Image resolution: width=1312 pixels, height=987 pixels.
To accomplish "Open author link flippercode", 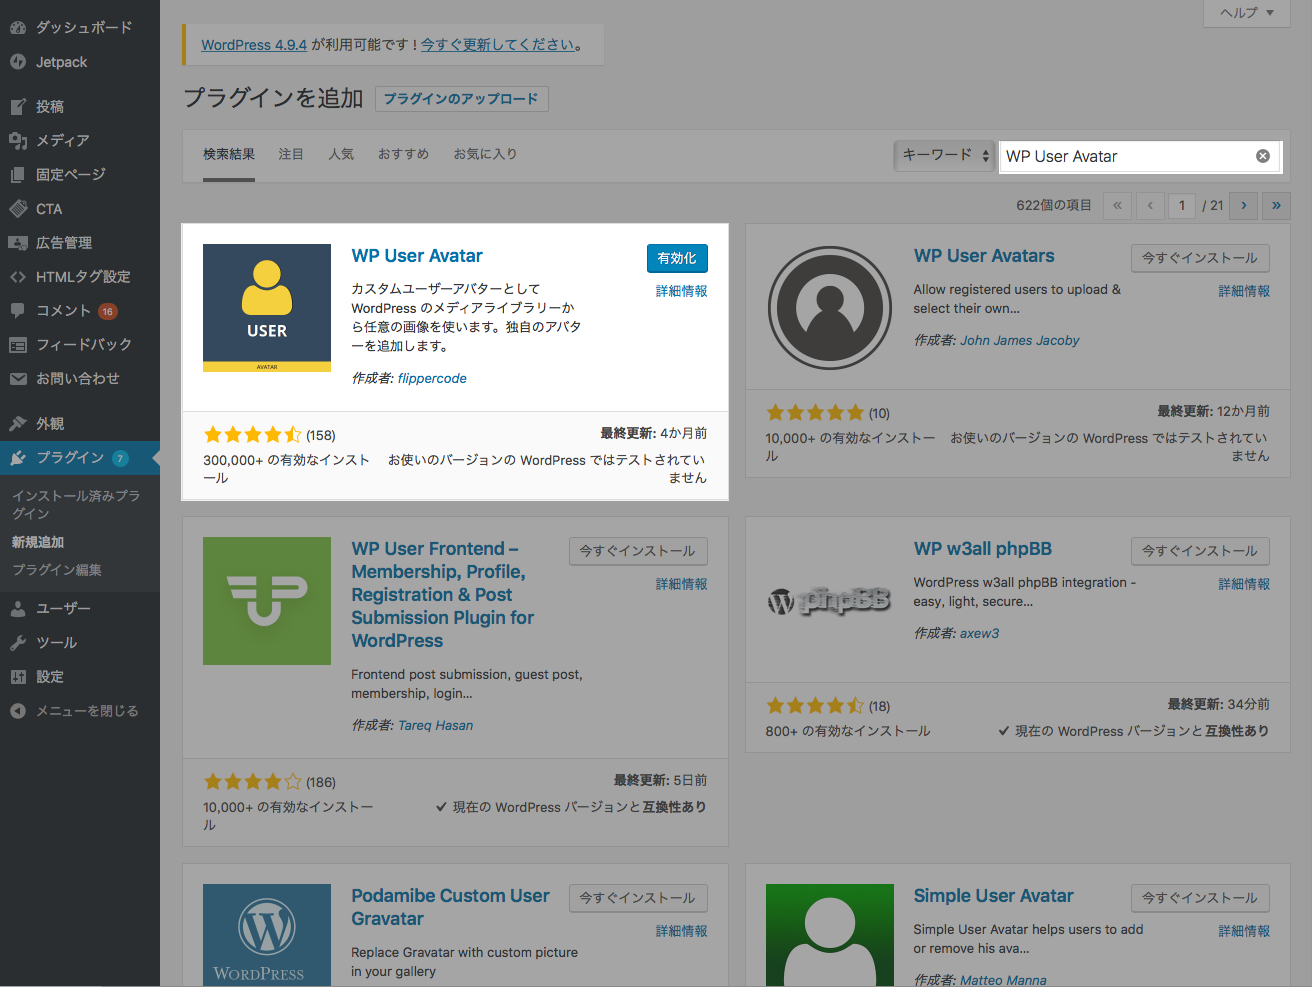I will (432, 378).
